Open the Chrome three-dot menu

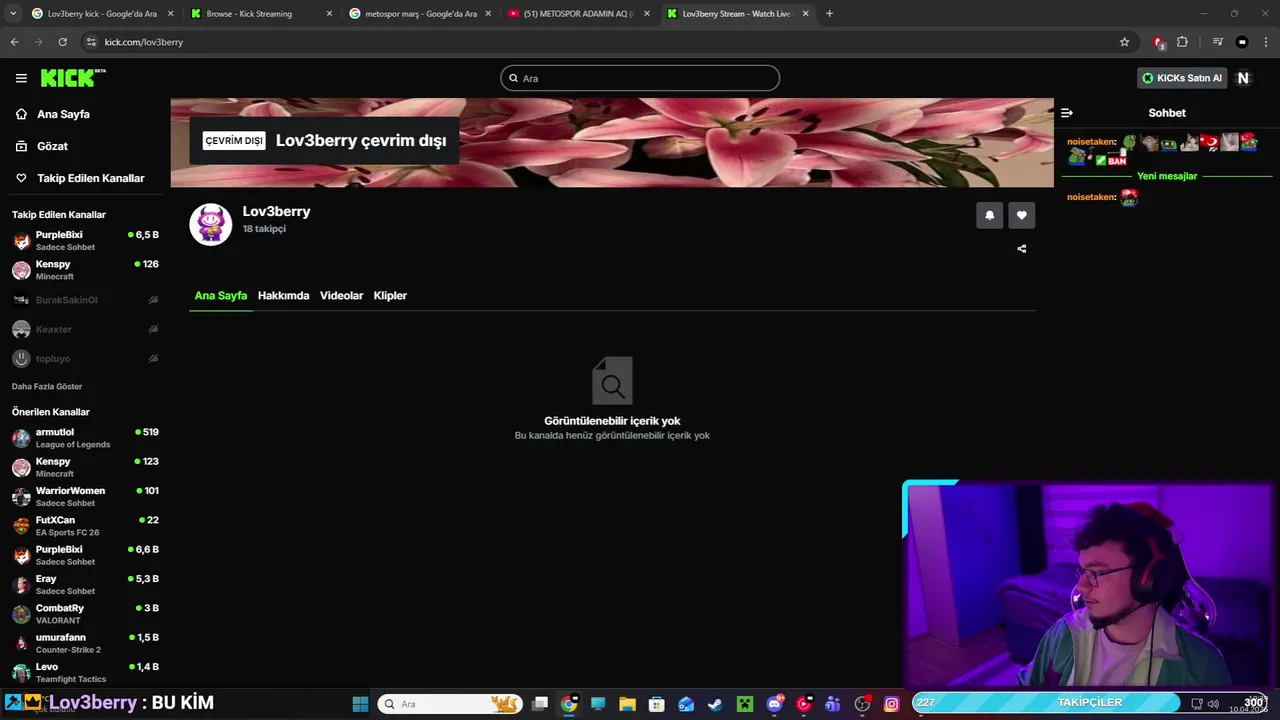pos(1265,42)
